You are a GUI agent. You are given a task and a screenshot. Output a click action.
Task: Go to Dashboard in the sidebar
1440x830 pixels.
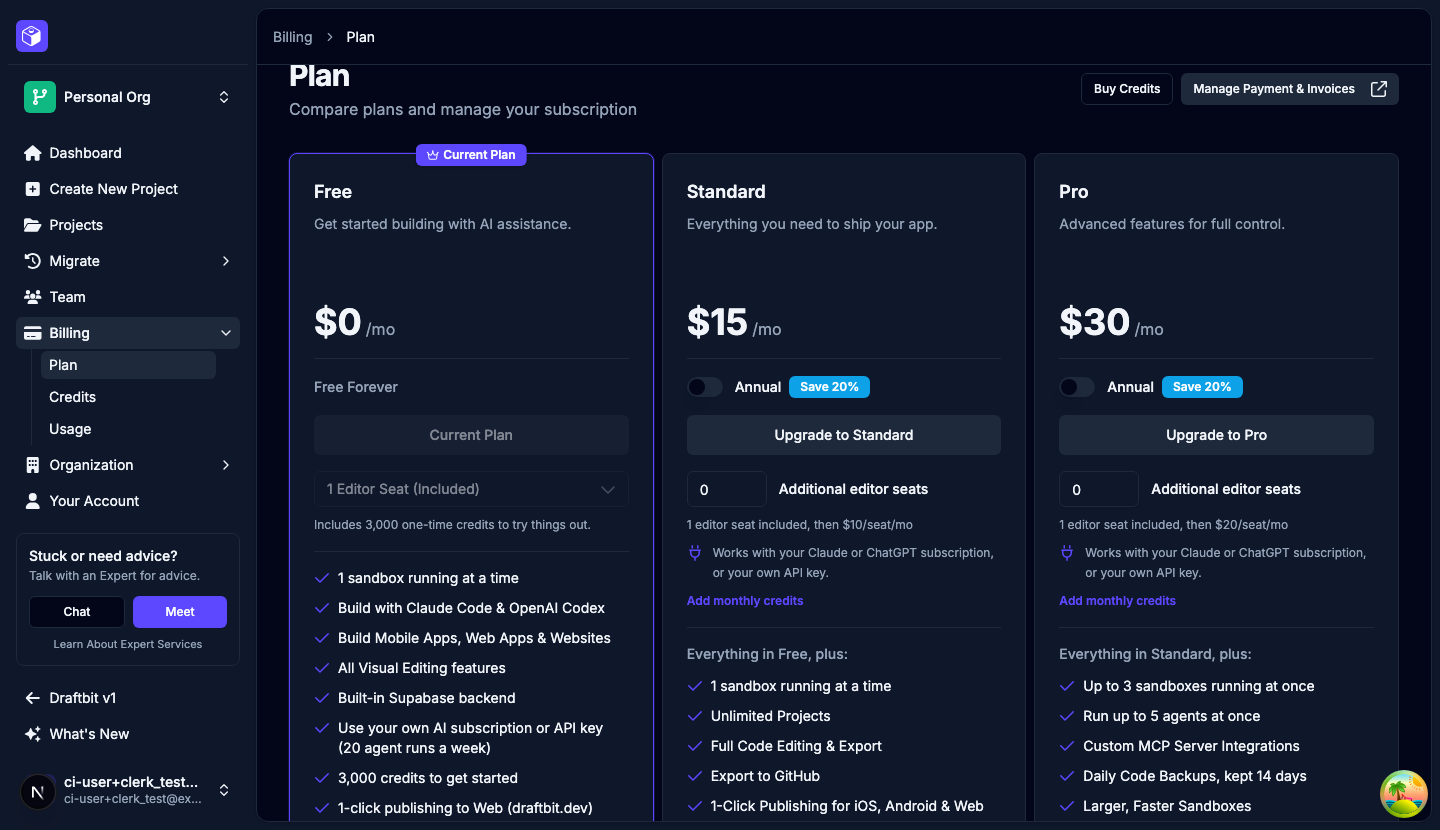(x=128, y=153)
